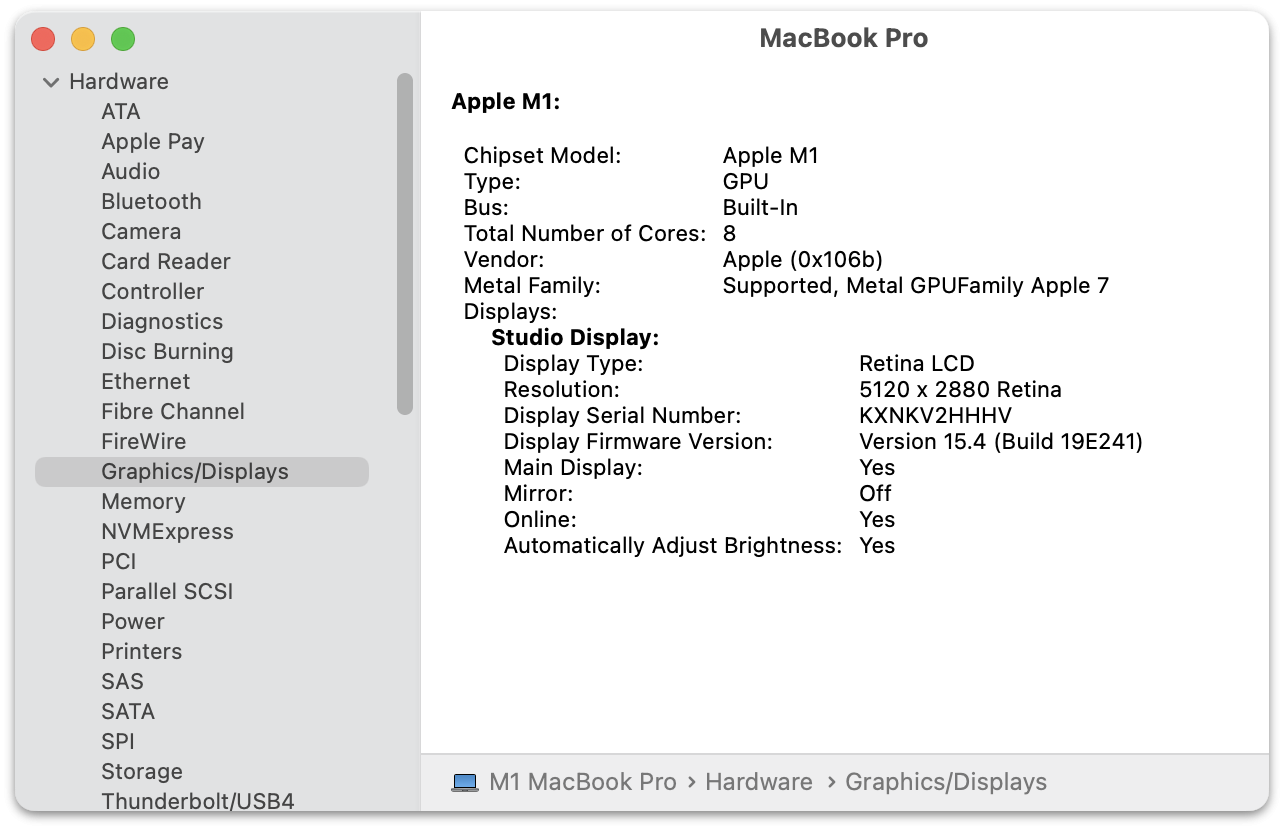Select SATA in the sidebar
Image resolution: width=1284 pixels, height=830 pixels.
(127, 711)
